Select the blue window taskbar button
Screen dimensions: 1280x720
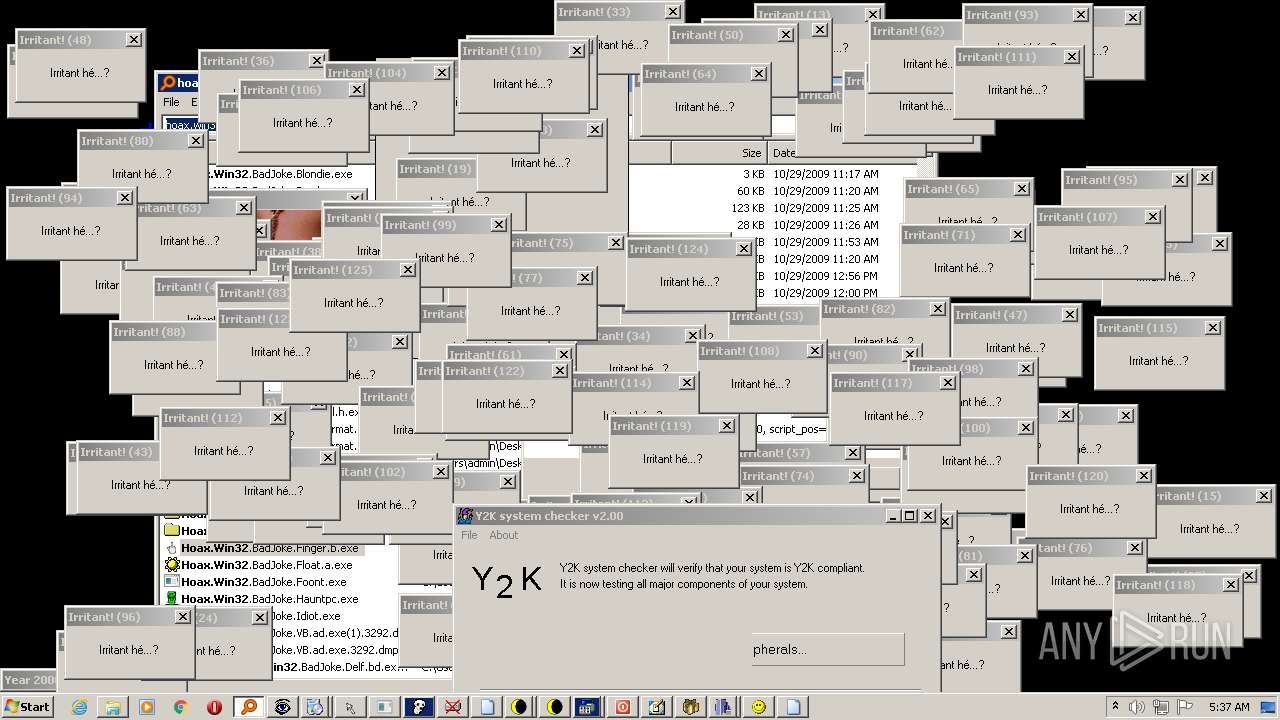587,706
